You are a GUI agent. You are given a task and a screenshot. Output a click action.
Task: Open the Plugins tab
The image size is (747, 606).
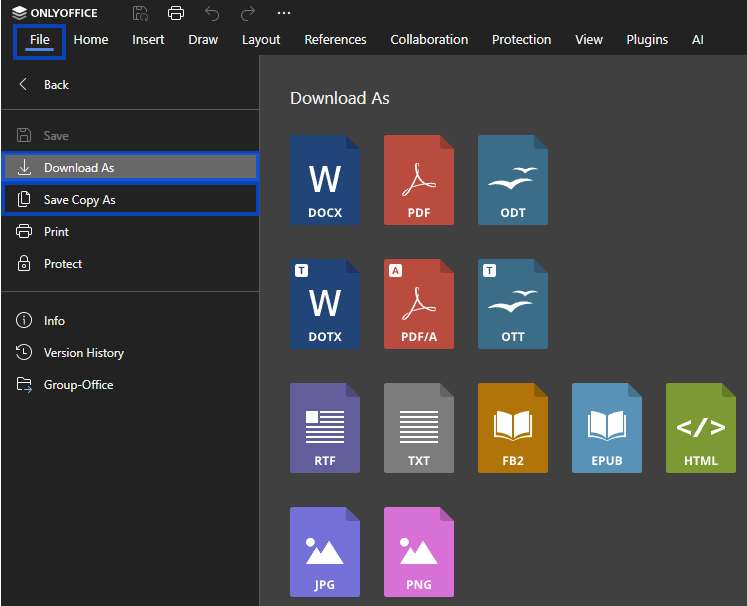647,40
